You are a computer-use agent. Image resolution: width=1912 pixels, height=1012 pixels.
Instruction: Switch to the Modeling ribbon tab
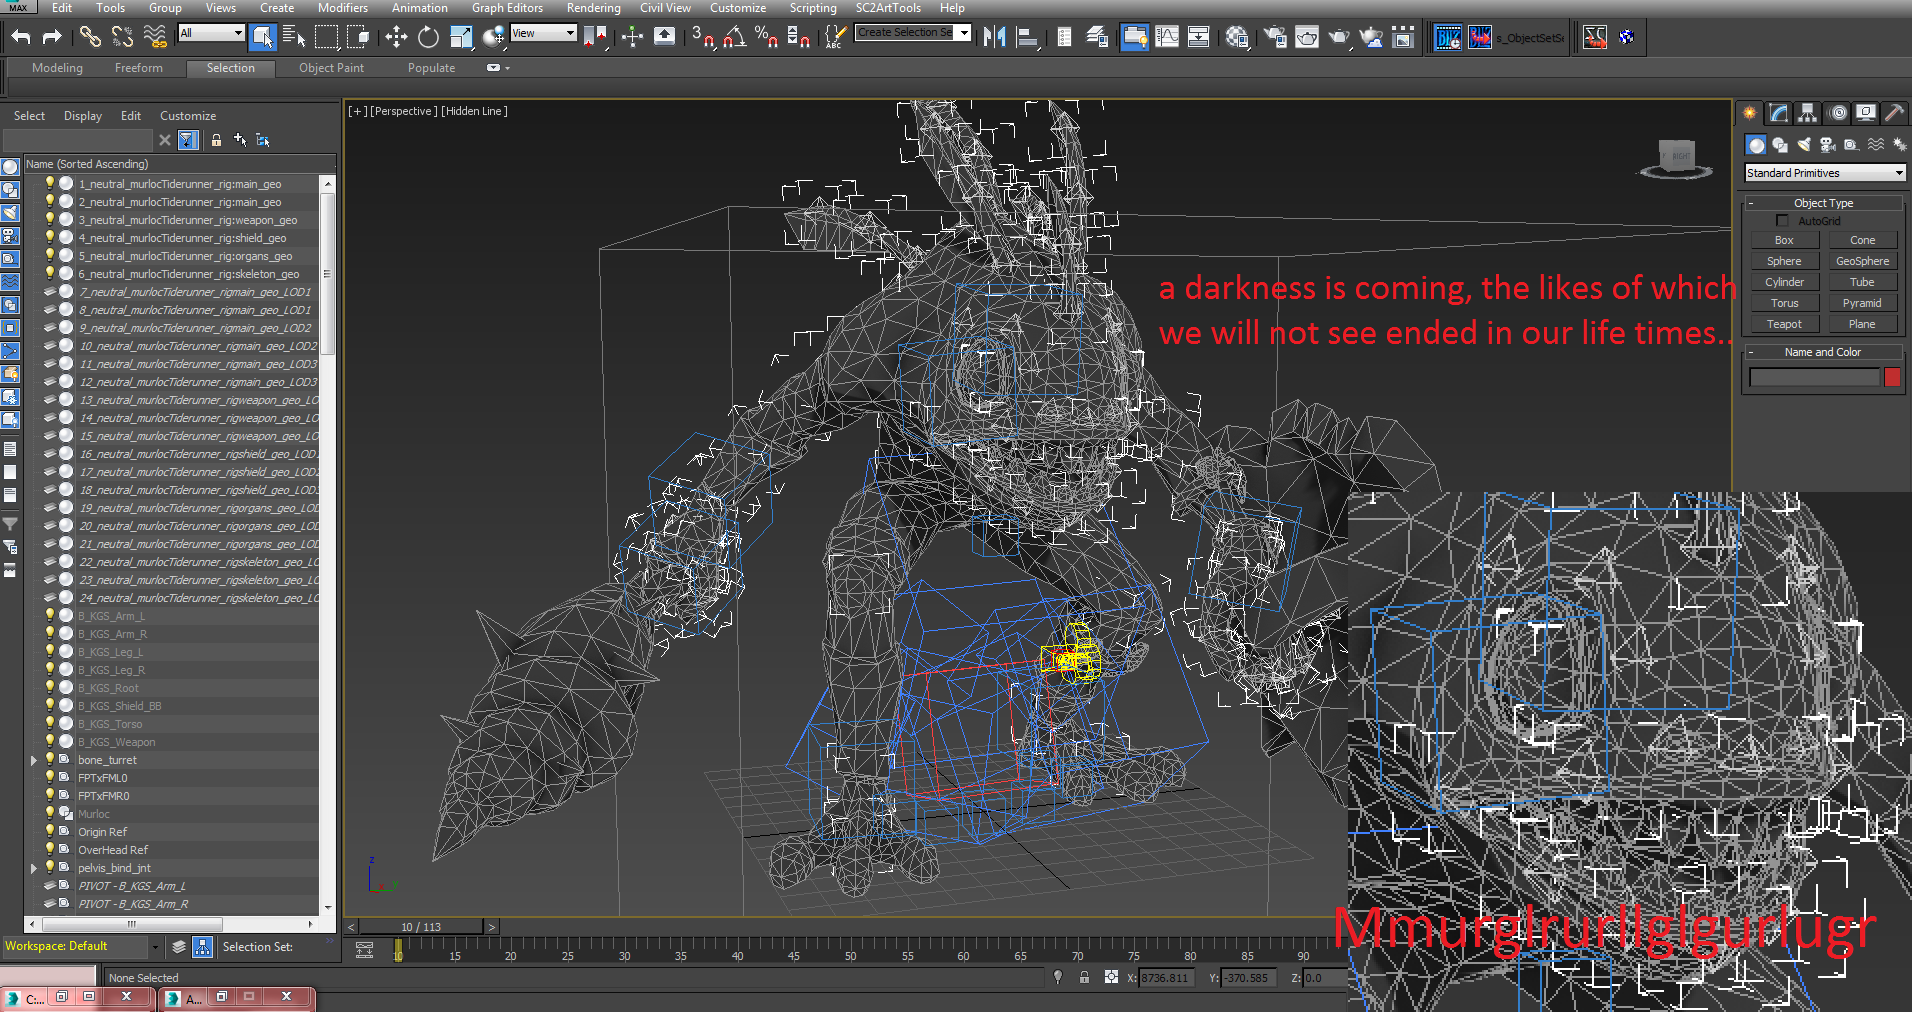tap(57, 68)
